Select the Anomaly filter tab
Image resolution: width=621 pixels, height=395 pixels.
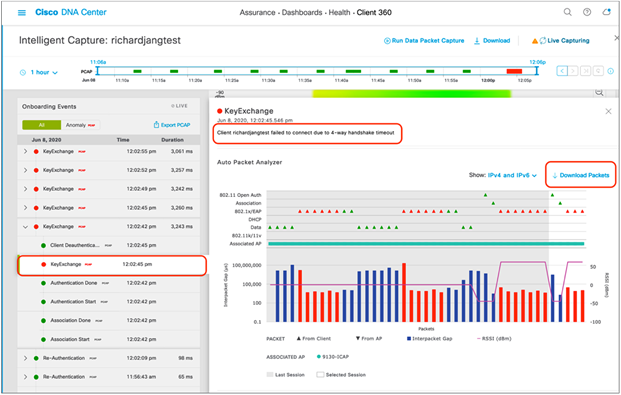pos(80,125)
